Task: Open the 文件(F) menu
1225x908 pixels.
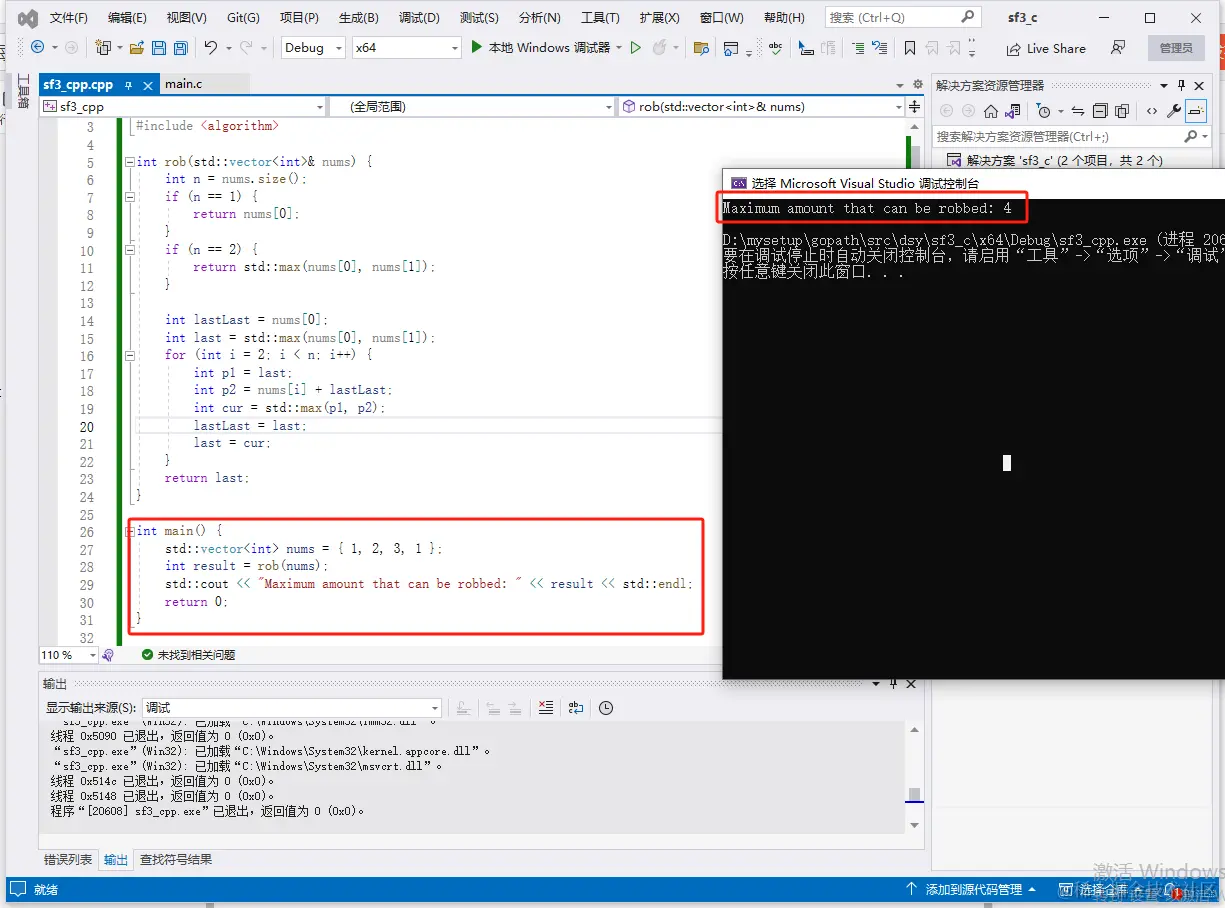Action: click(x=69, y=18)
